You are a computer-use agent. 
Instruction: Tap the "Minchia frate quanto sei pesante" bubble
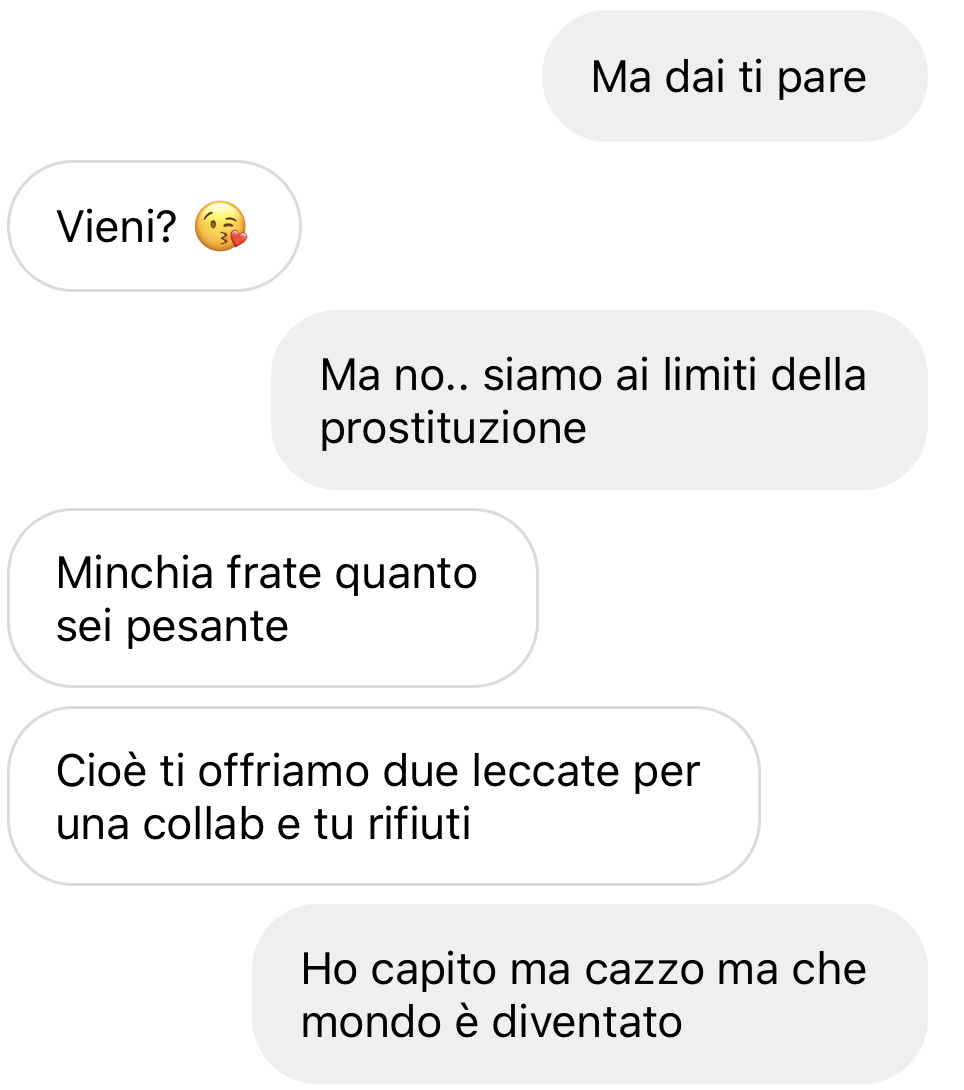(x=272, y=598)
